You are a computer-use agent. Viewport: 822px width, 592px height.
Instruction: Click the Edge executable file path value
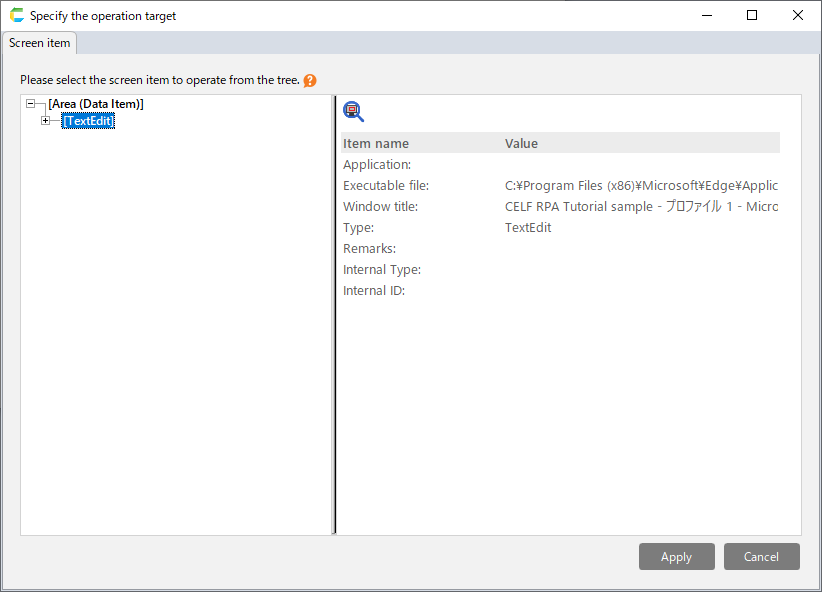coord(640,186)
